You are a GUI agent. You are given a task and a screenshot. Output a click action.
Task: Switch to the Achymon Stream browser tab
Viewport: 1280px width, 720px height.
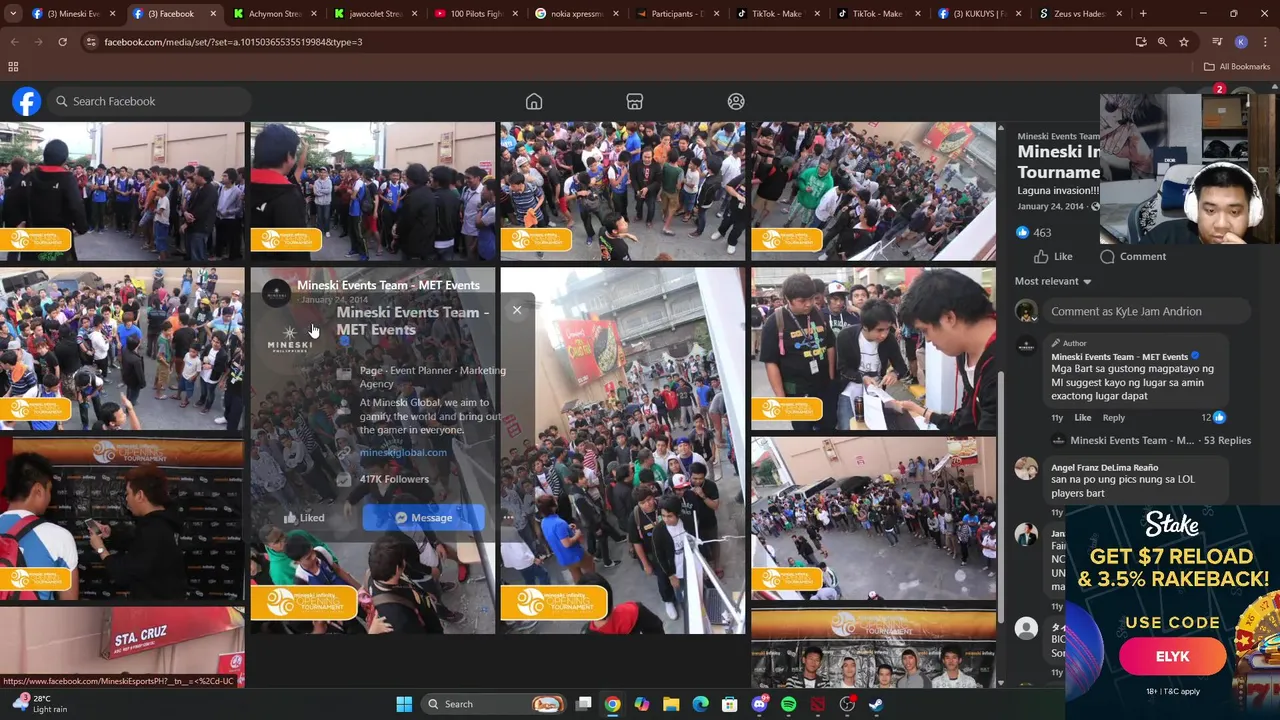pos(268,14)
